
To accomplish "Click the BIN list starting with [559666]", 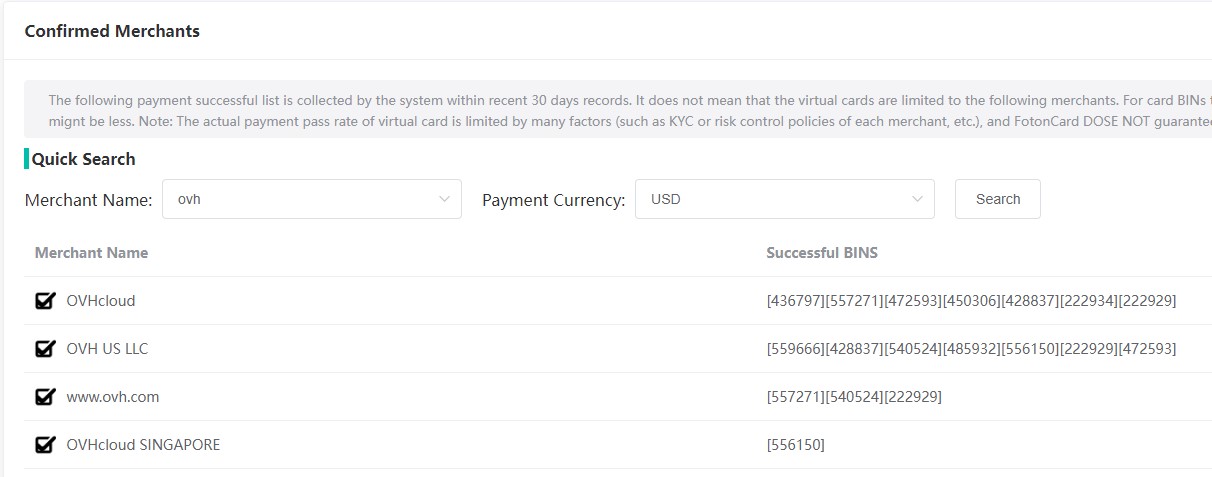I will click(971, 348).
